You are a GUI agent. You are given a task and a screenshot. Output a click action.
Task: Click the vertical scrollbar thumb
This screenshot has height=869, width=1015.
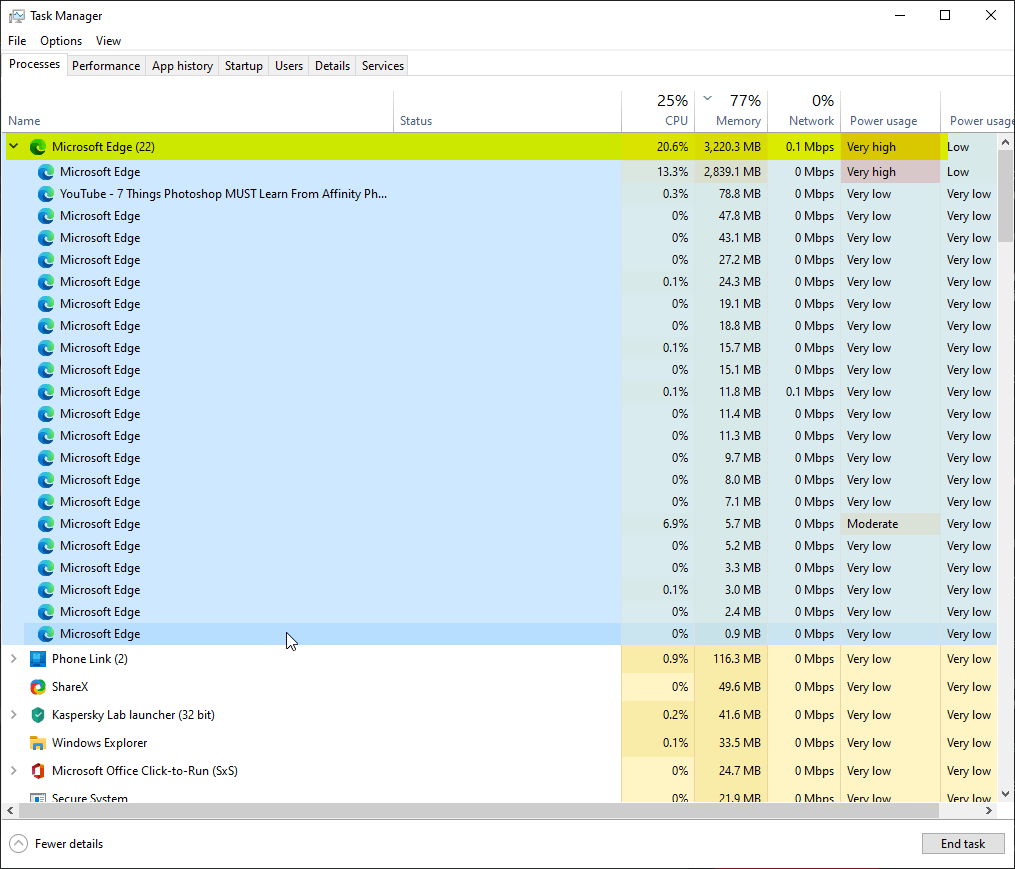coord(1005,196)
